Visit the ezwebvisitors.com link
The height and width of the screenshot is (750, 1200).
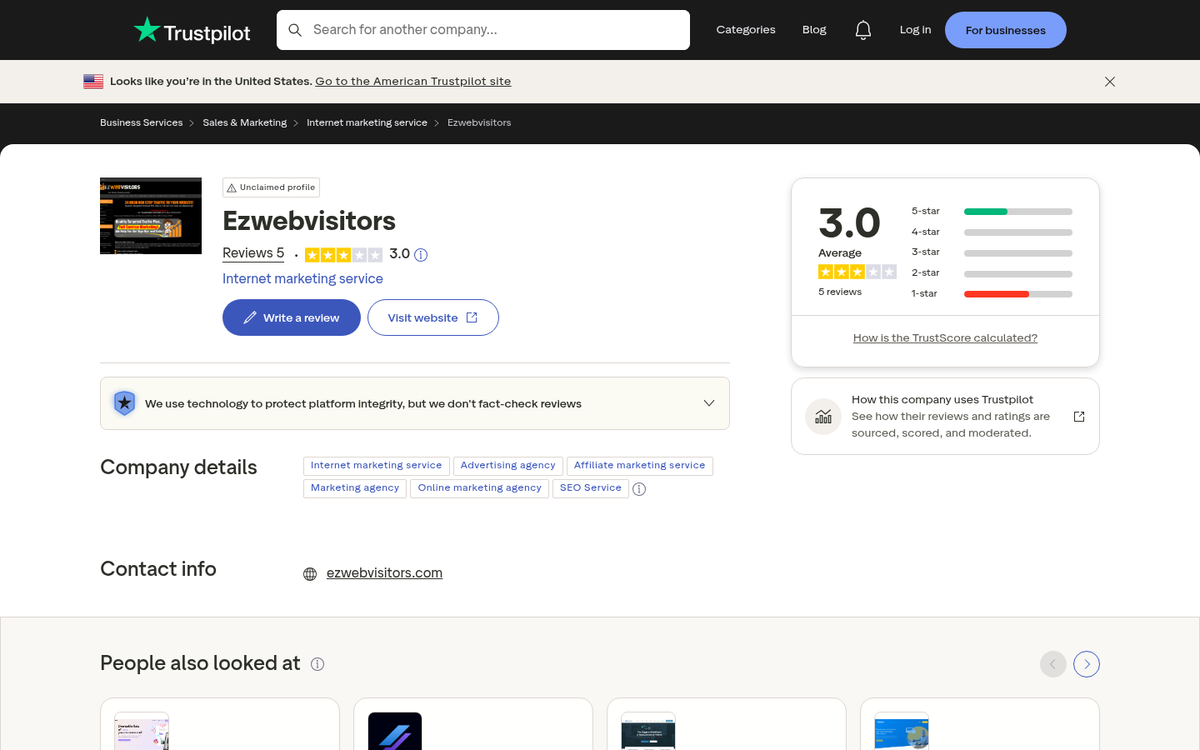pos(384,572)
